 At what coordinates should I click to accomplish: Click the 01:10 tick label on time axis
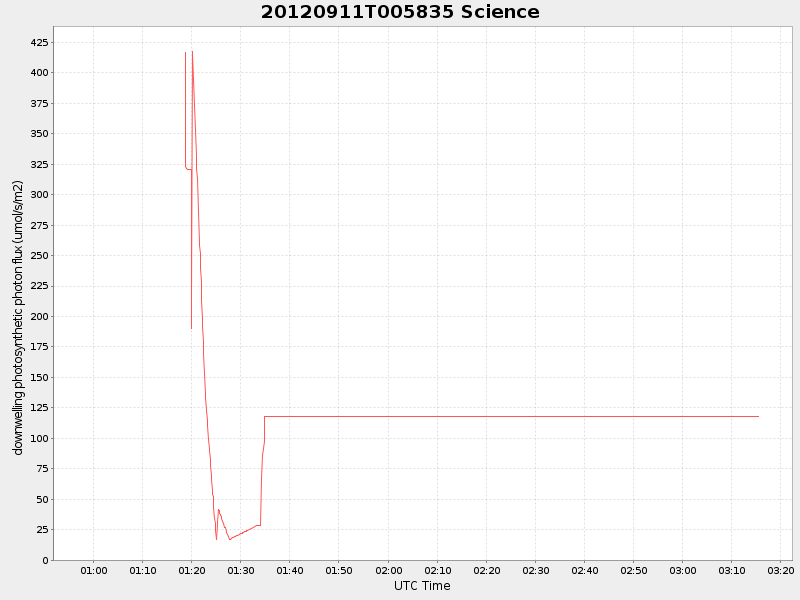click(x=143, y=570)
